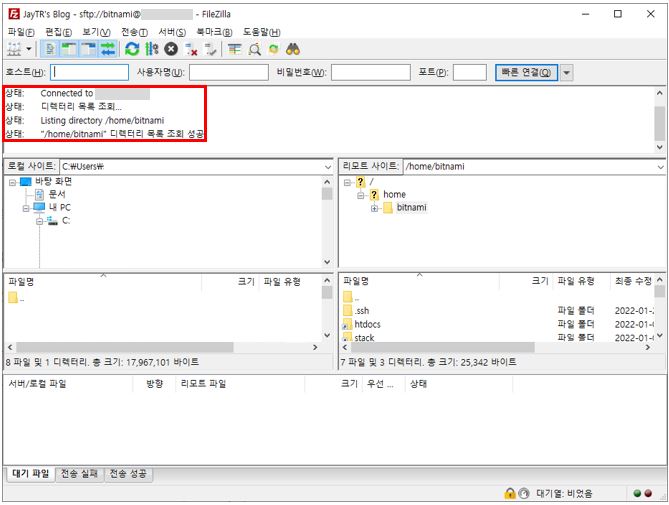
Task: Click binoculars file search icon
Action: point(293,49)
